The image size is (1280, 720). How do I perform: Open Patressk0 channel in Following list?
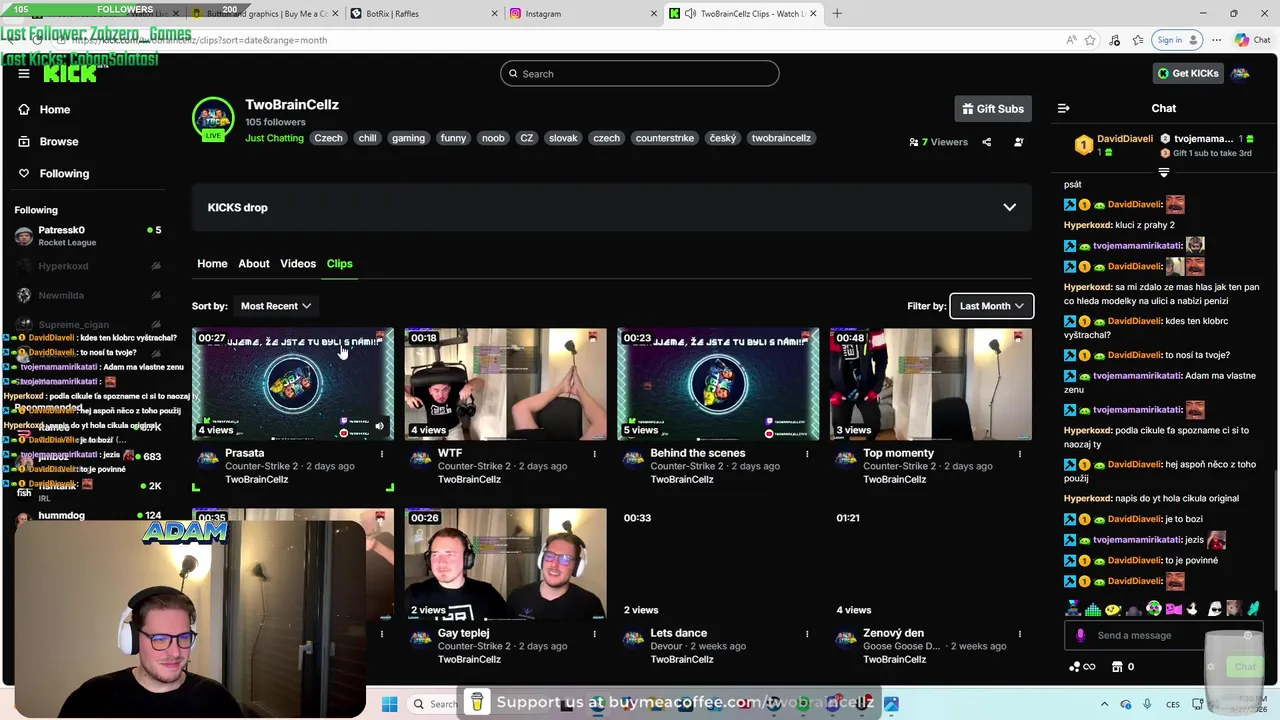[x=88, y=236]
